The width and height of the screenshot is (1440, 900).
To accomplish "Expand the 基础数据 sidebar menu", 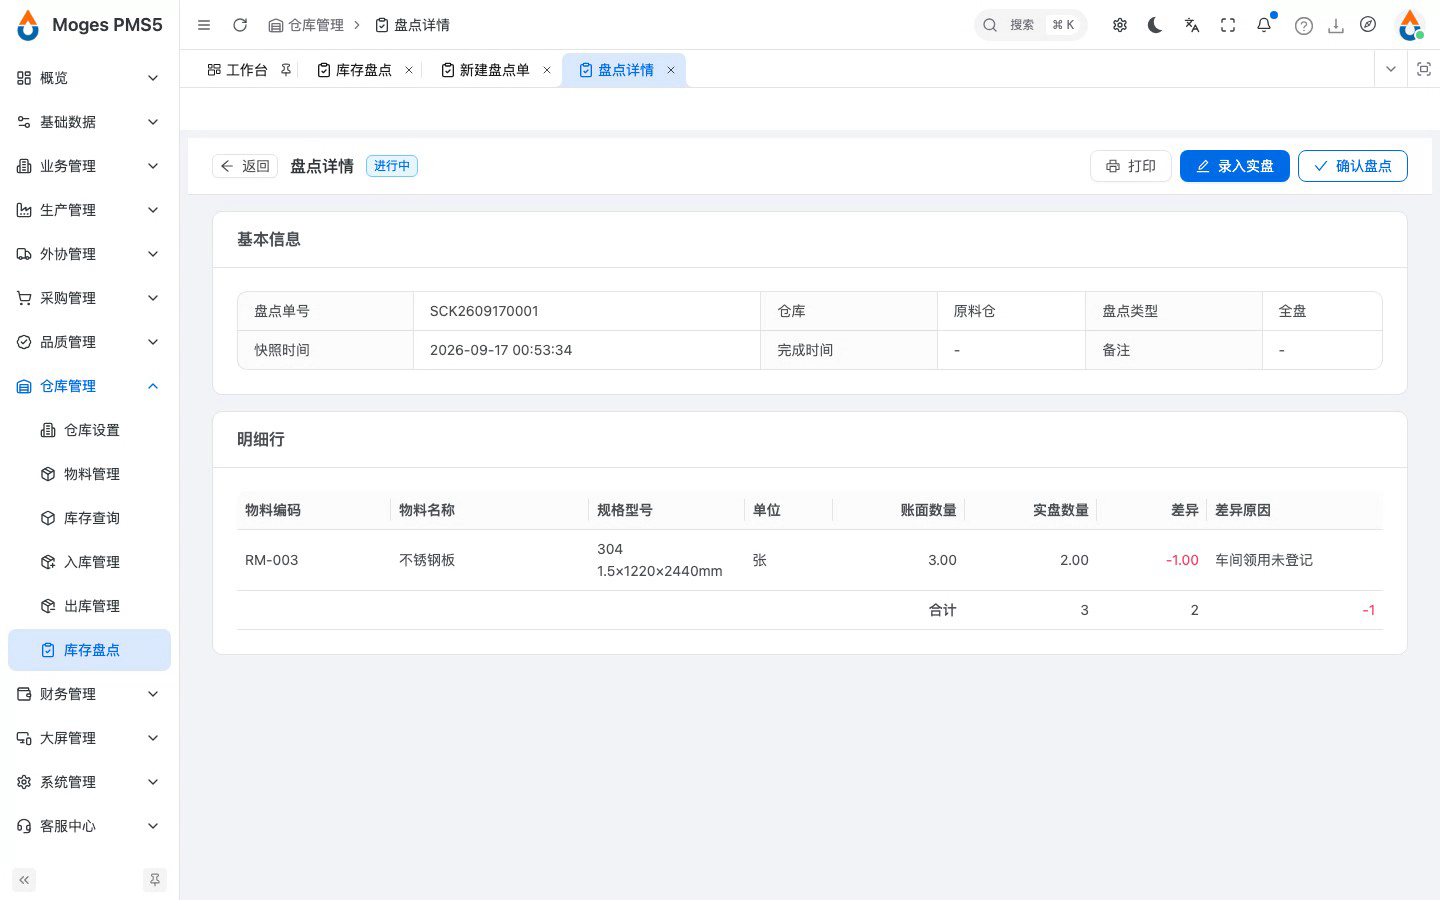I will (89, 122).
